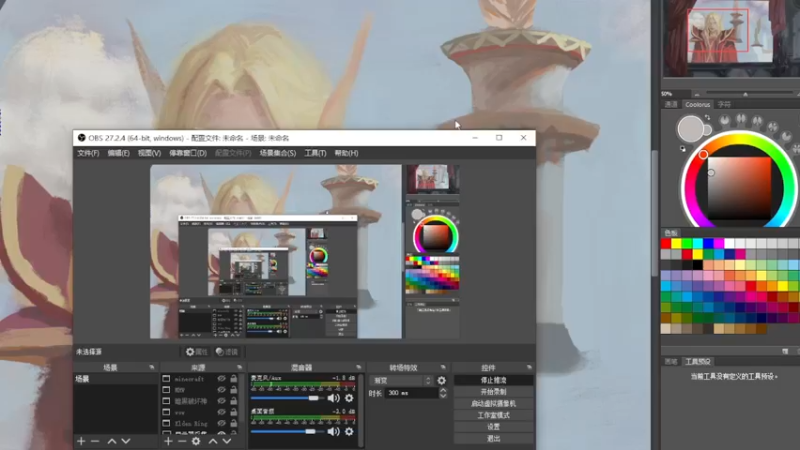Undock the 来源 panel with its header icon
The width and height of the screenshot is (800, 450).
point(239,367)
